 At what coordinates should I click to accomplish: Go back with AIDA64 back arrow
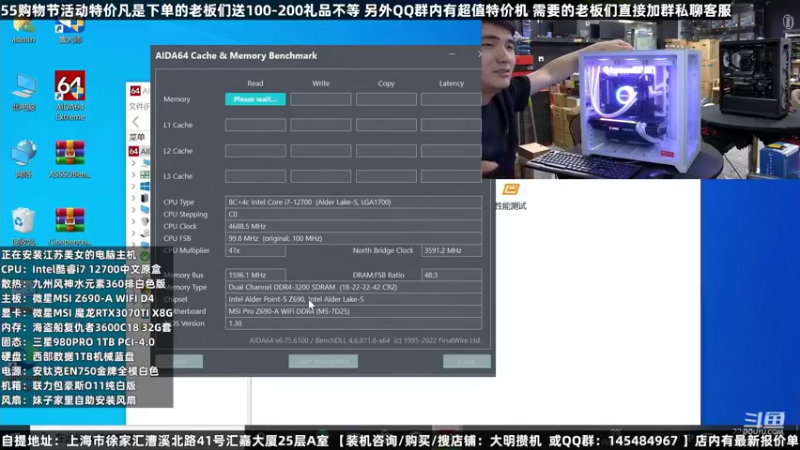(136, 121)
